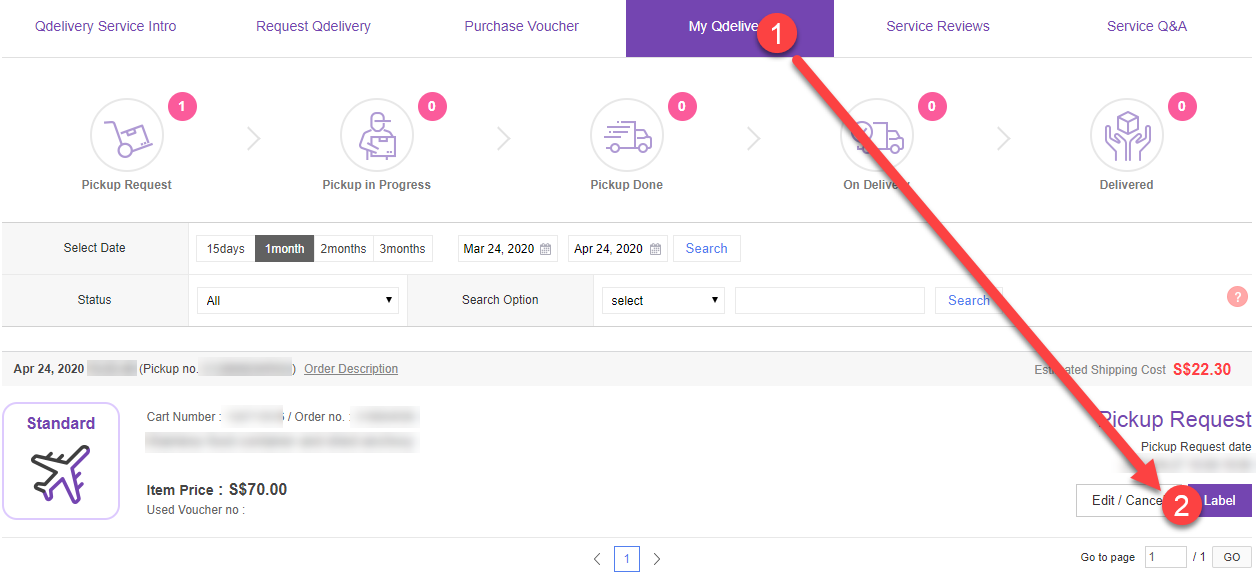
Task: Select the 3months date range
Action: [403, 249]
